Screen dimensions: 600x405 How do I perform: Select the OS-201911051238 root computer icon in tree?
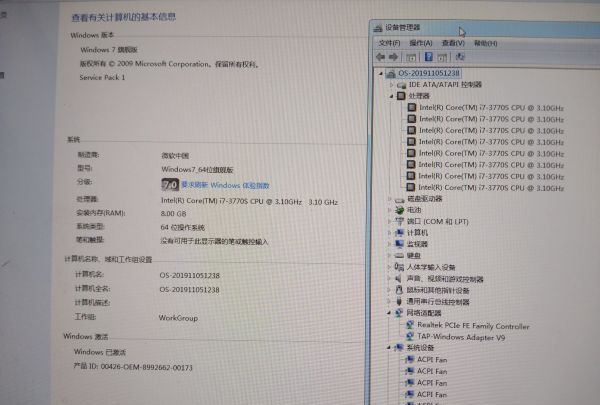click(391, 73)
